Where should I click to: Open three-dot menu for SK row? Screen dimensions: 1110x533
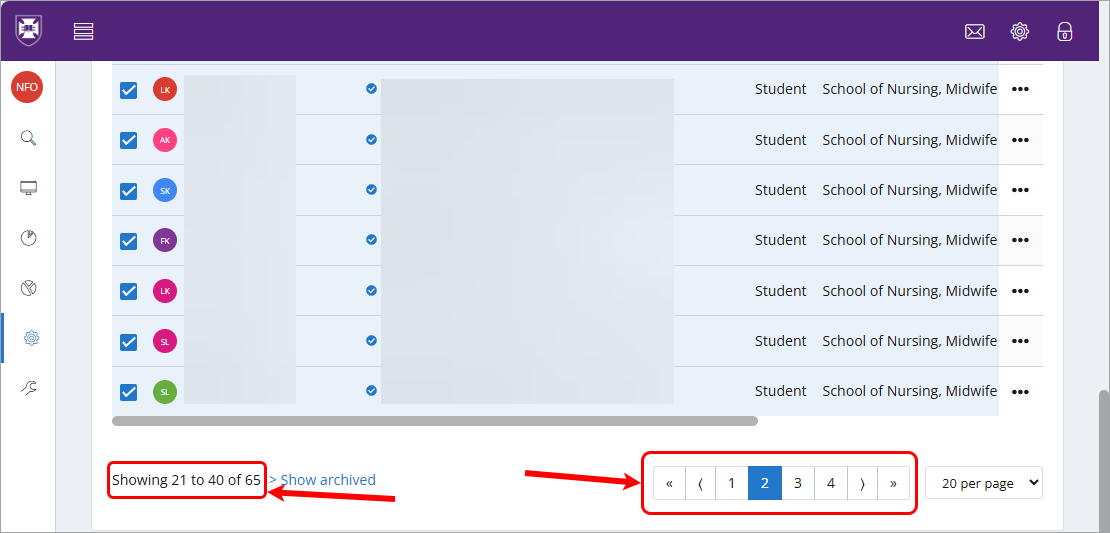click(1020, 190)
